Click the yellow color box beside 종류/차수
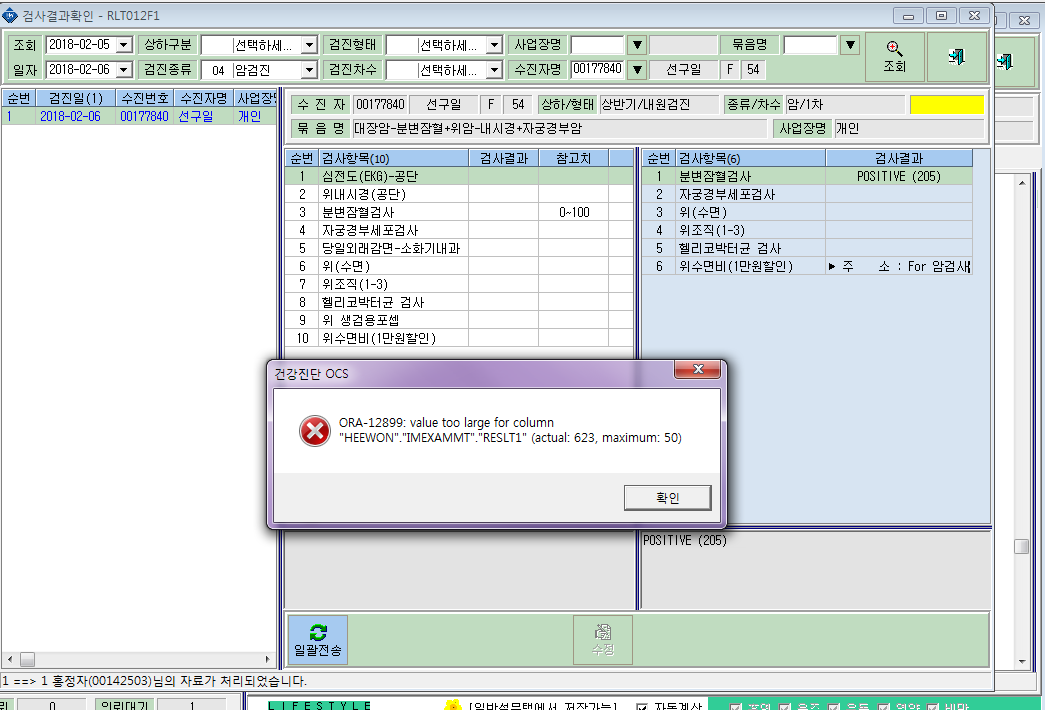The image size is (1045, 710). click(x=946, y=105)
